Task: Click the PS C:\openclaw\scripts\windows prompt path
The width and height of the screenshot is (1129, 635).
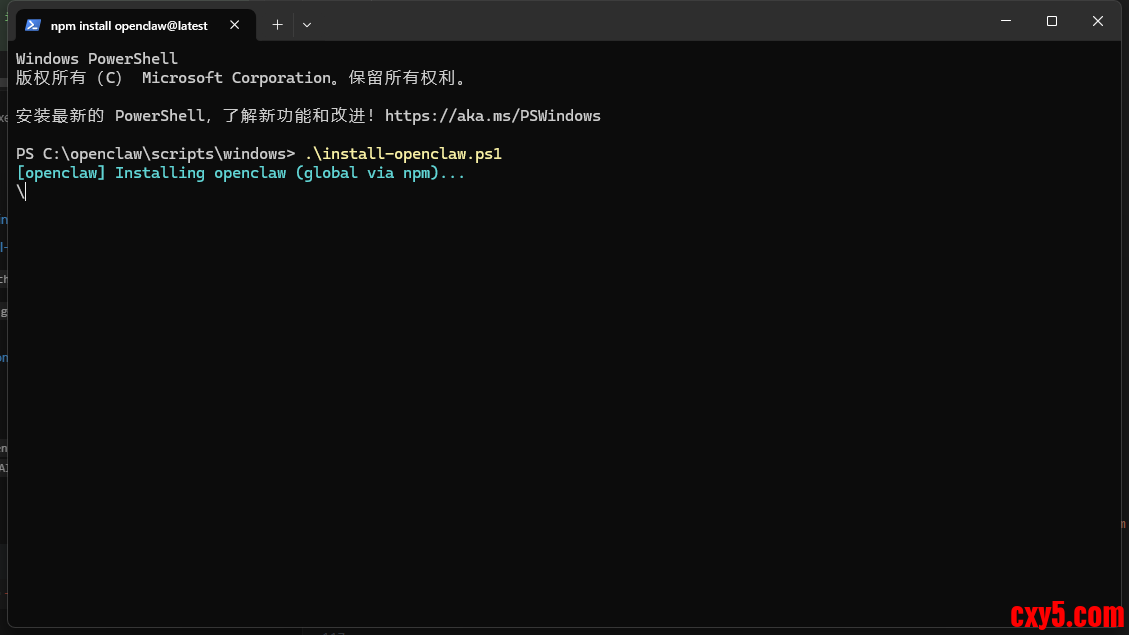Action: tap(155, 154)
